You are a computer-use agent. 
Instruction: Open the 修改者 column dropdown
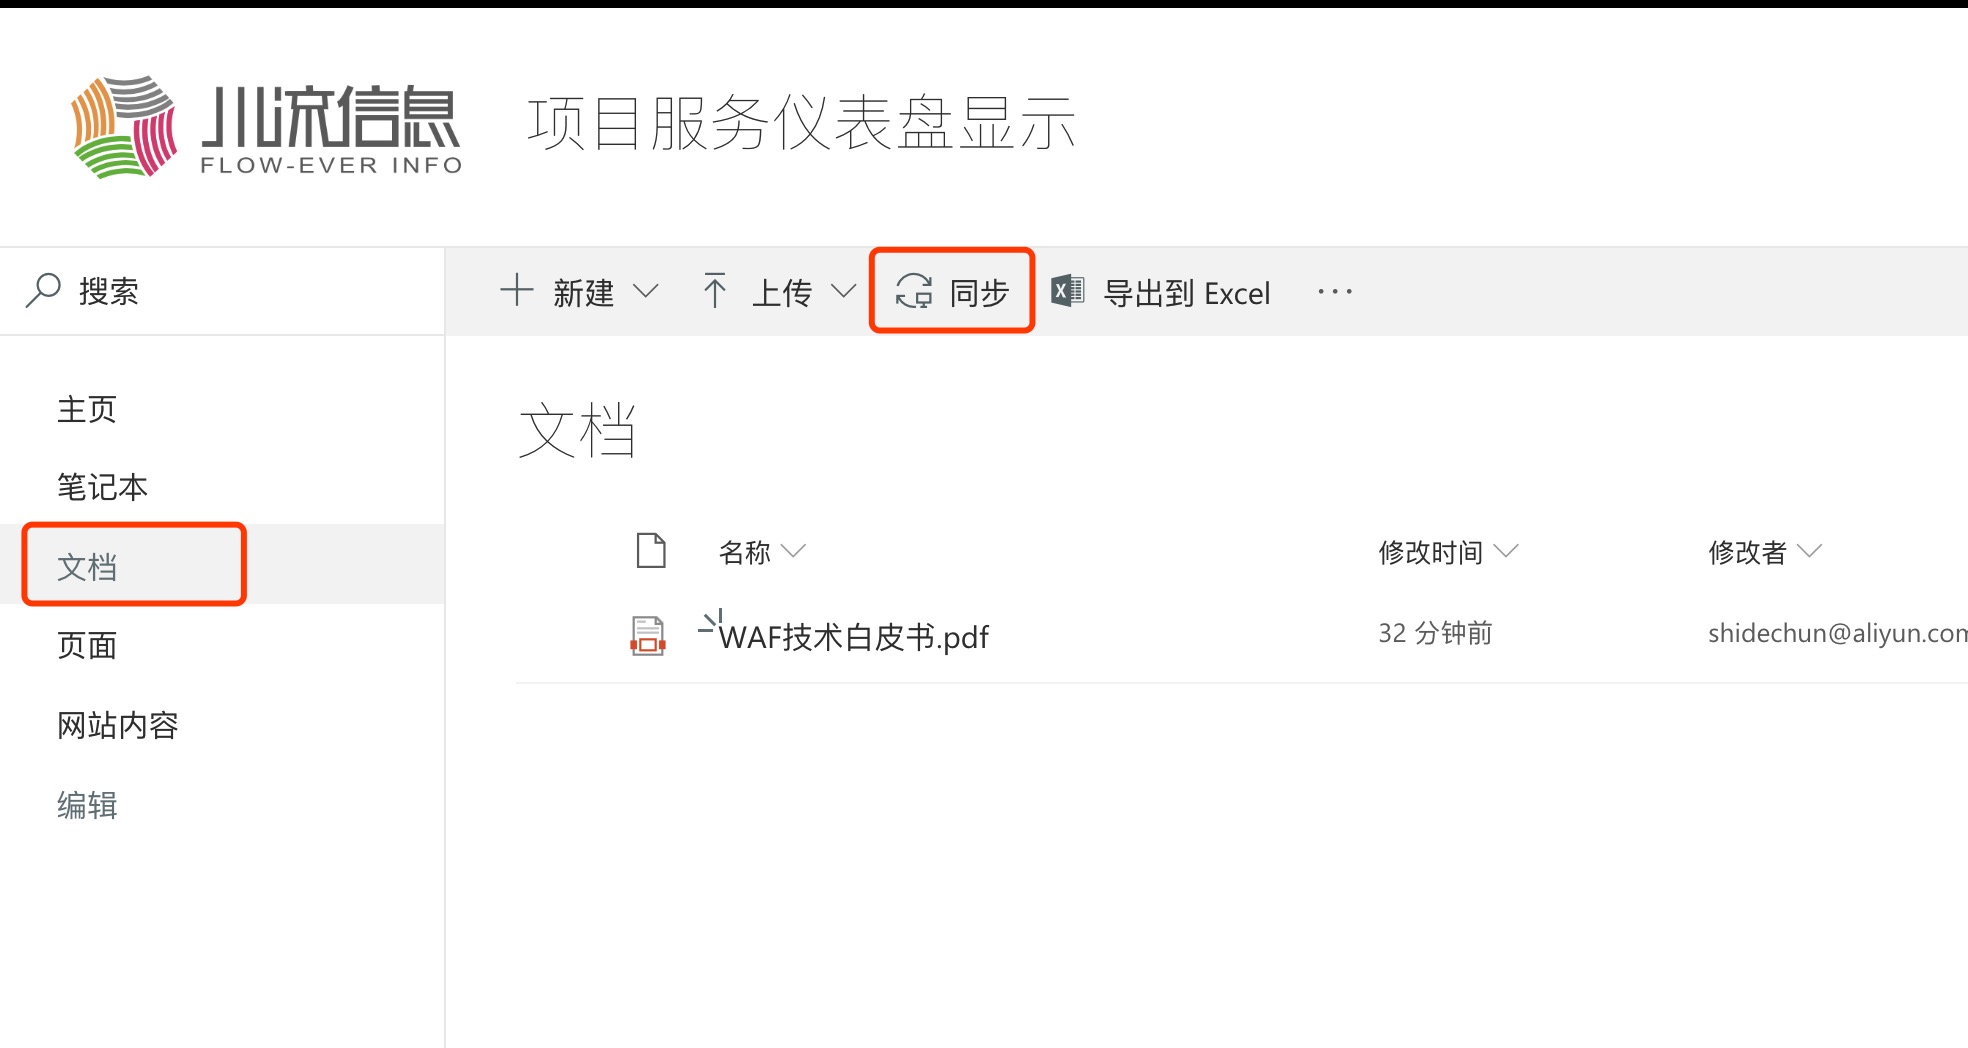coord(1810,551)
